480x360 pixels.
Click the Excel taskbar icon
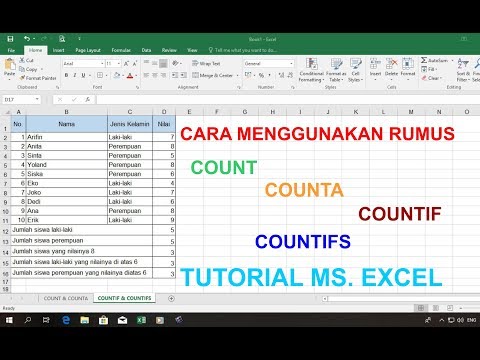(141, 320)
